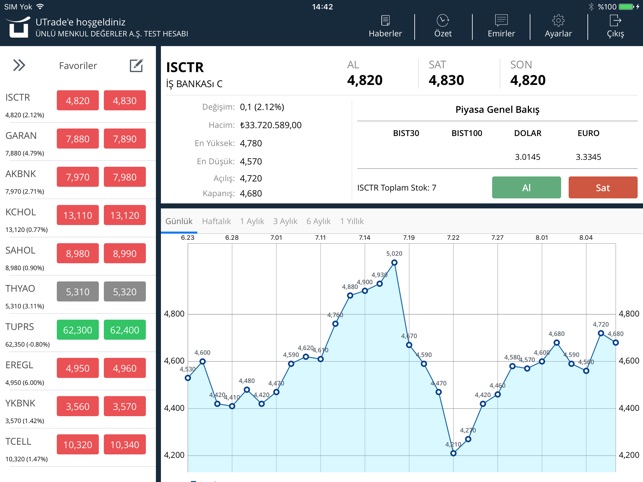This screenshot has height=482, width=643.
Task: Click the Piyasa Genel Bakış heading
Action: tap(497, 110)
